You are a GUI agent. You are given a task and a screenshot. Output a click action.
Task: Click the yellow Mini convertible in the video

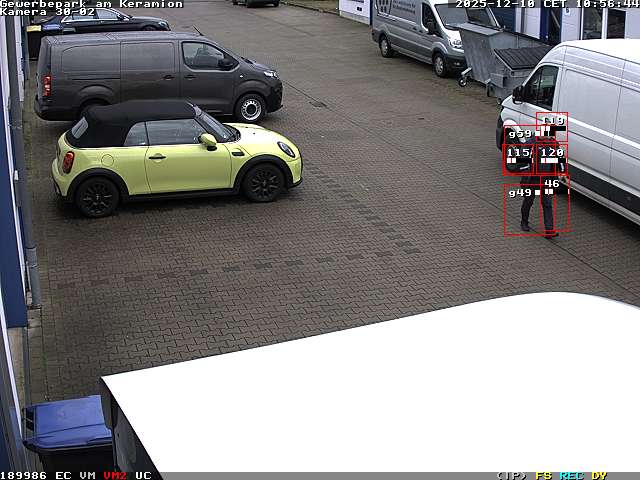click(175, 157)
